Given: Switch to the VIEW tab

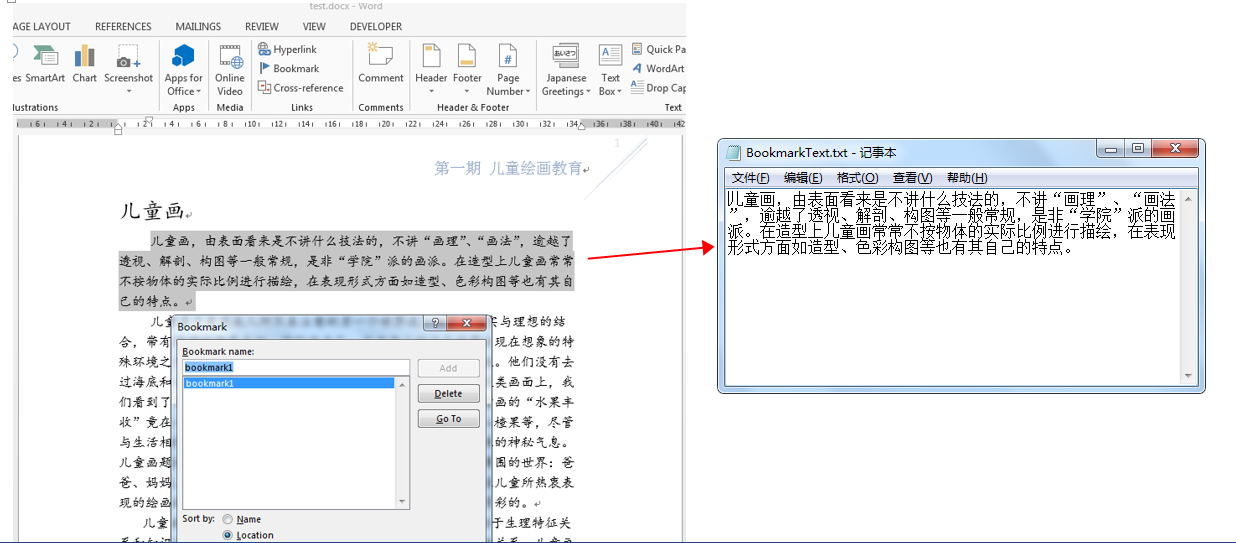Looking at the screenshot, I should [314, 27].
